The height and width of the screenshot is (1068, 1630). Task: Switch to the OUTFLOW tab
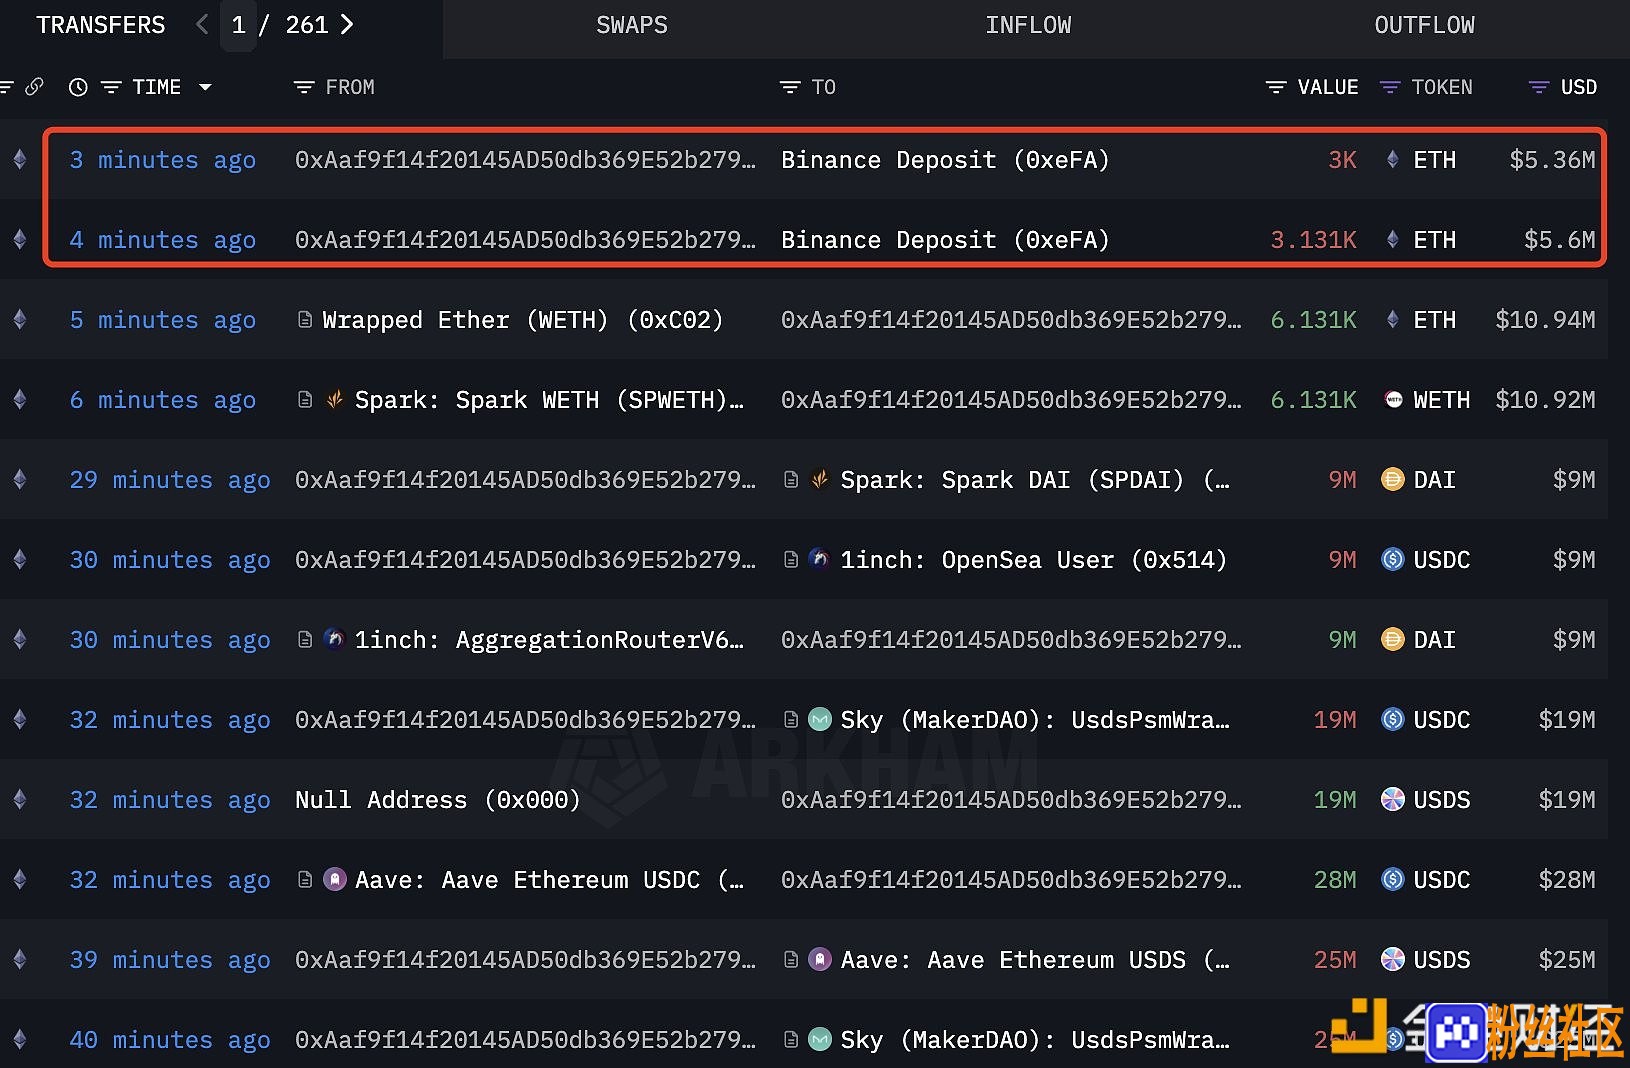1424,25
